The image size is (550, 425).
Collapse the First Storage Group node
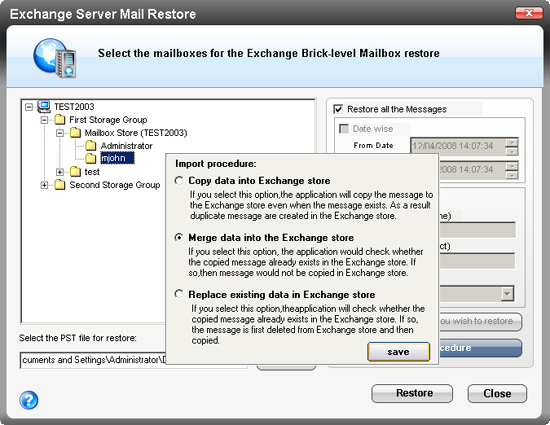[45, 120]
